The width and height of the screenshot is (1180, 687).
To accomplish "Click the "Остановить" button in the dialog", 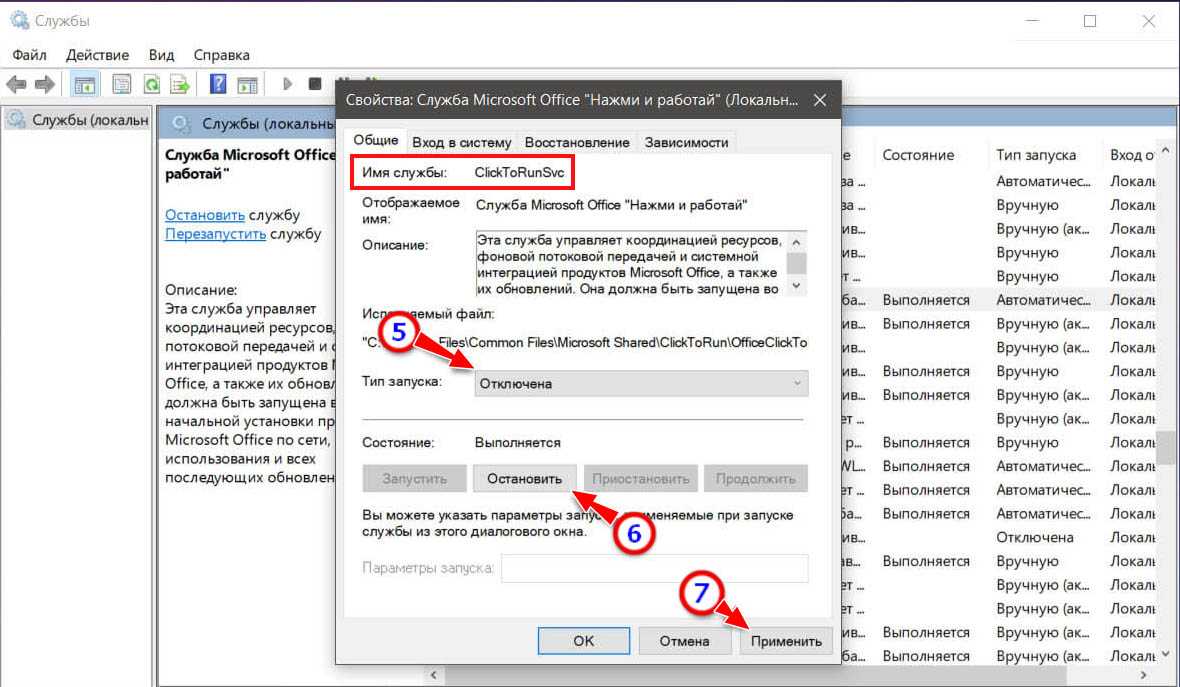I will [524, 479].
